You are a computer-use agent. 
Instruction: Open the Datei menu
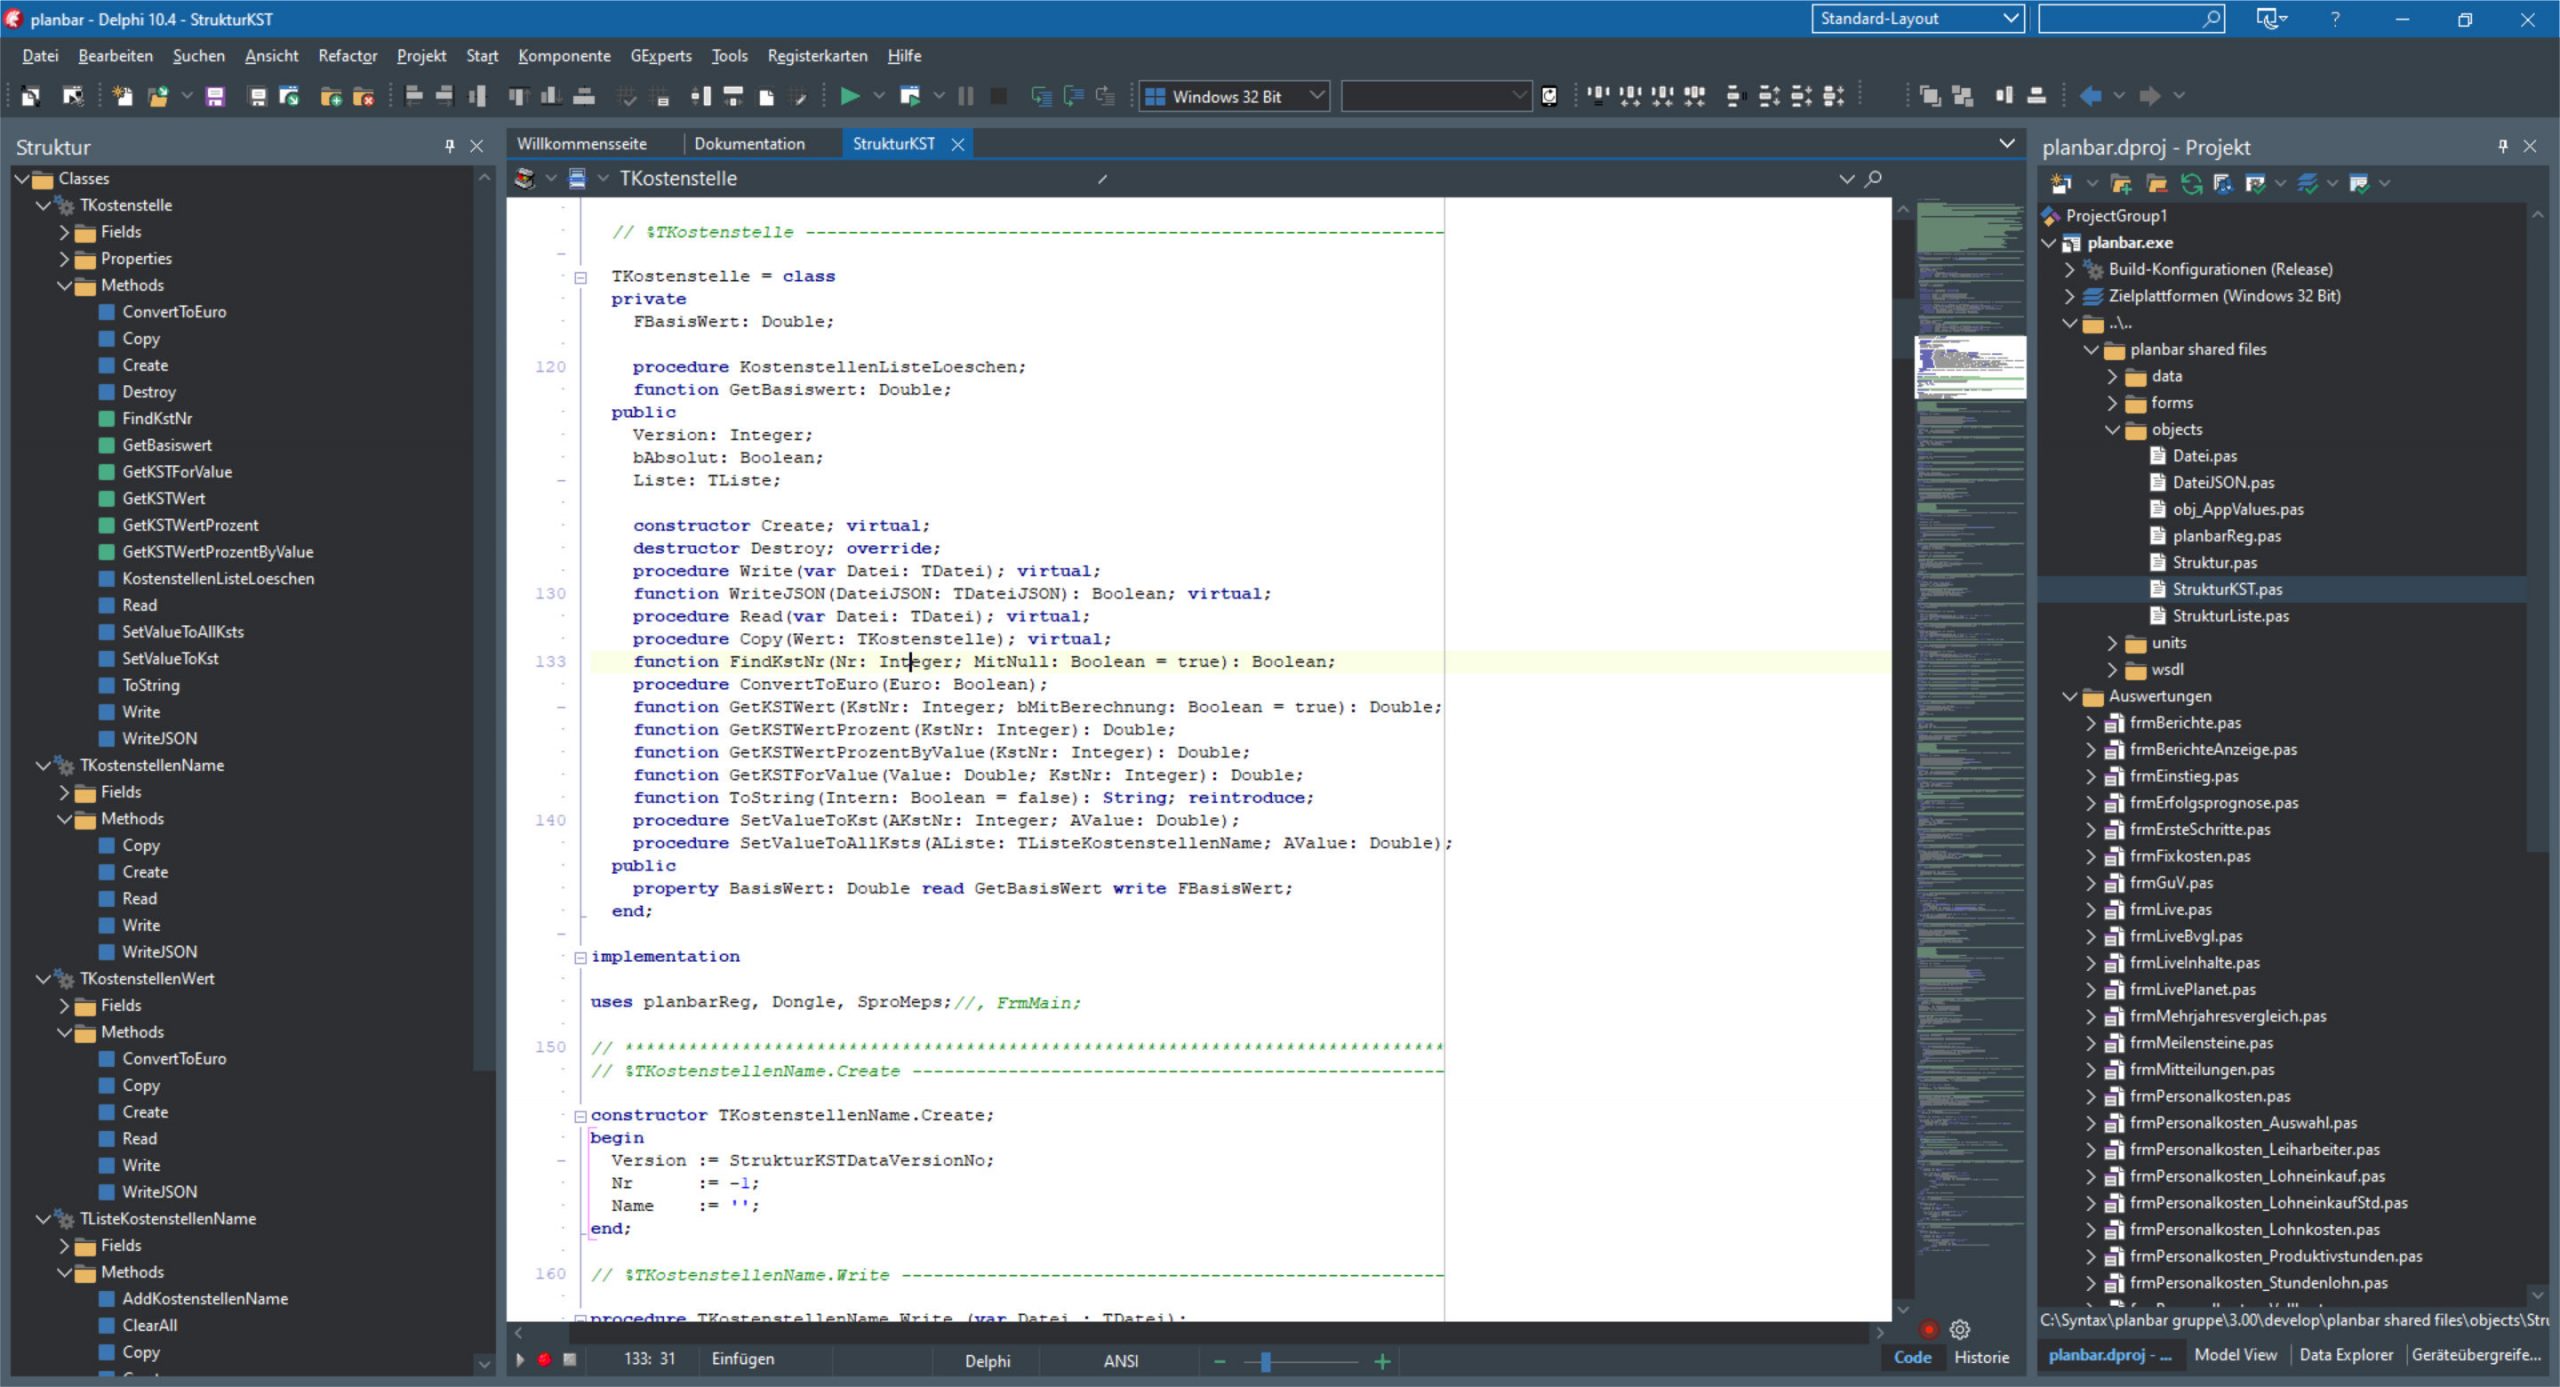(x=40, y=56)
